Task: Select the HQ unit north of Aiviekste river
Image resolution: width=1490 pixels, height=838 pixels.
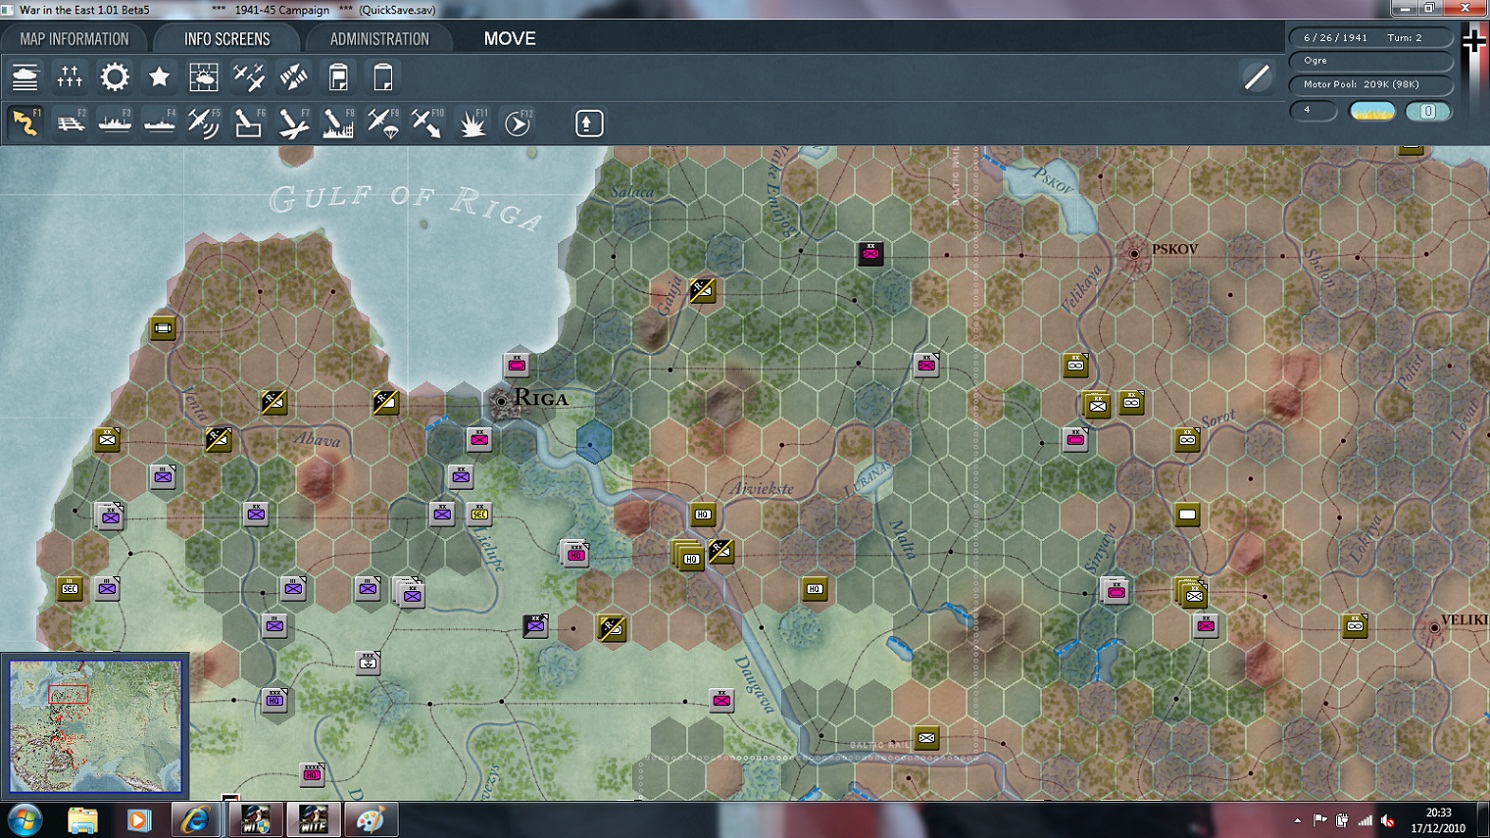Action: (x=703, y=514)
